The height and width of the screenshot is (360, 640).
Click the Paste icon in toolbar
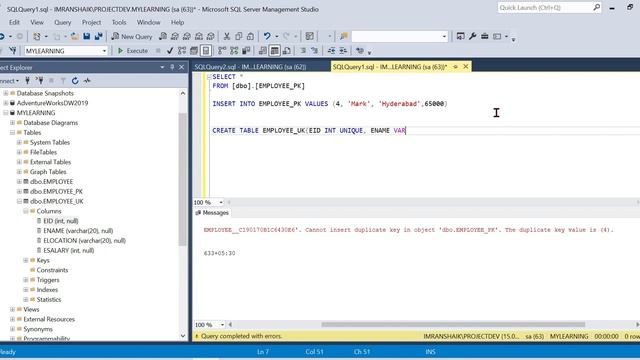(x=250, y=37)
